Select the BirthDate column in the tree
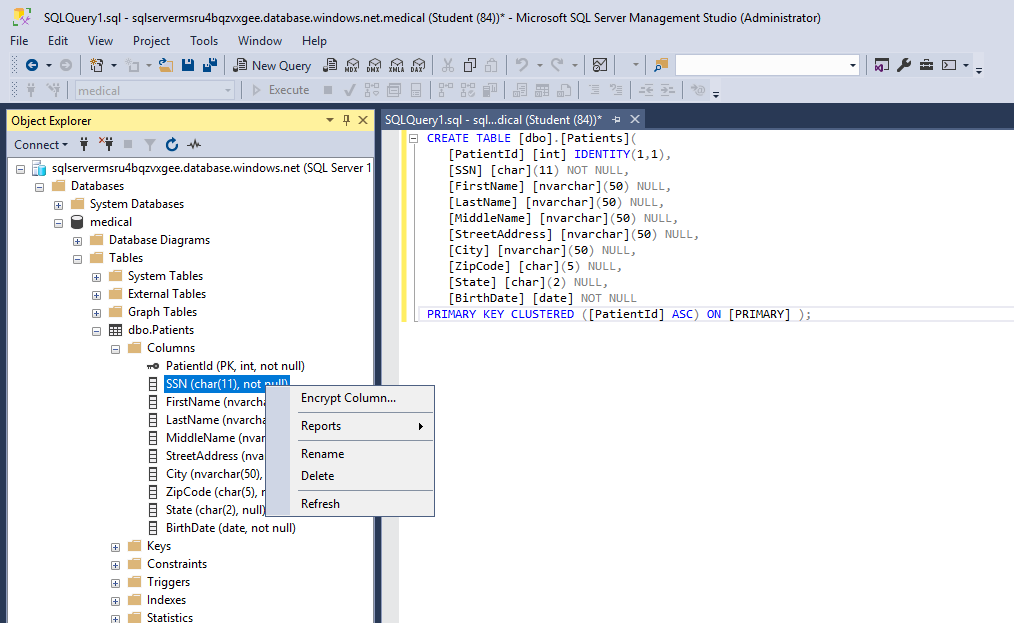The height and width of the screenshot is (623, 1014). (x=231, y=528)
